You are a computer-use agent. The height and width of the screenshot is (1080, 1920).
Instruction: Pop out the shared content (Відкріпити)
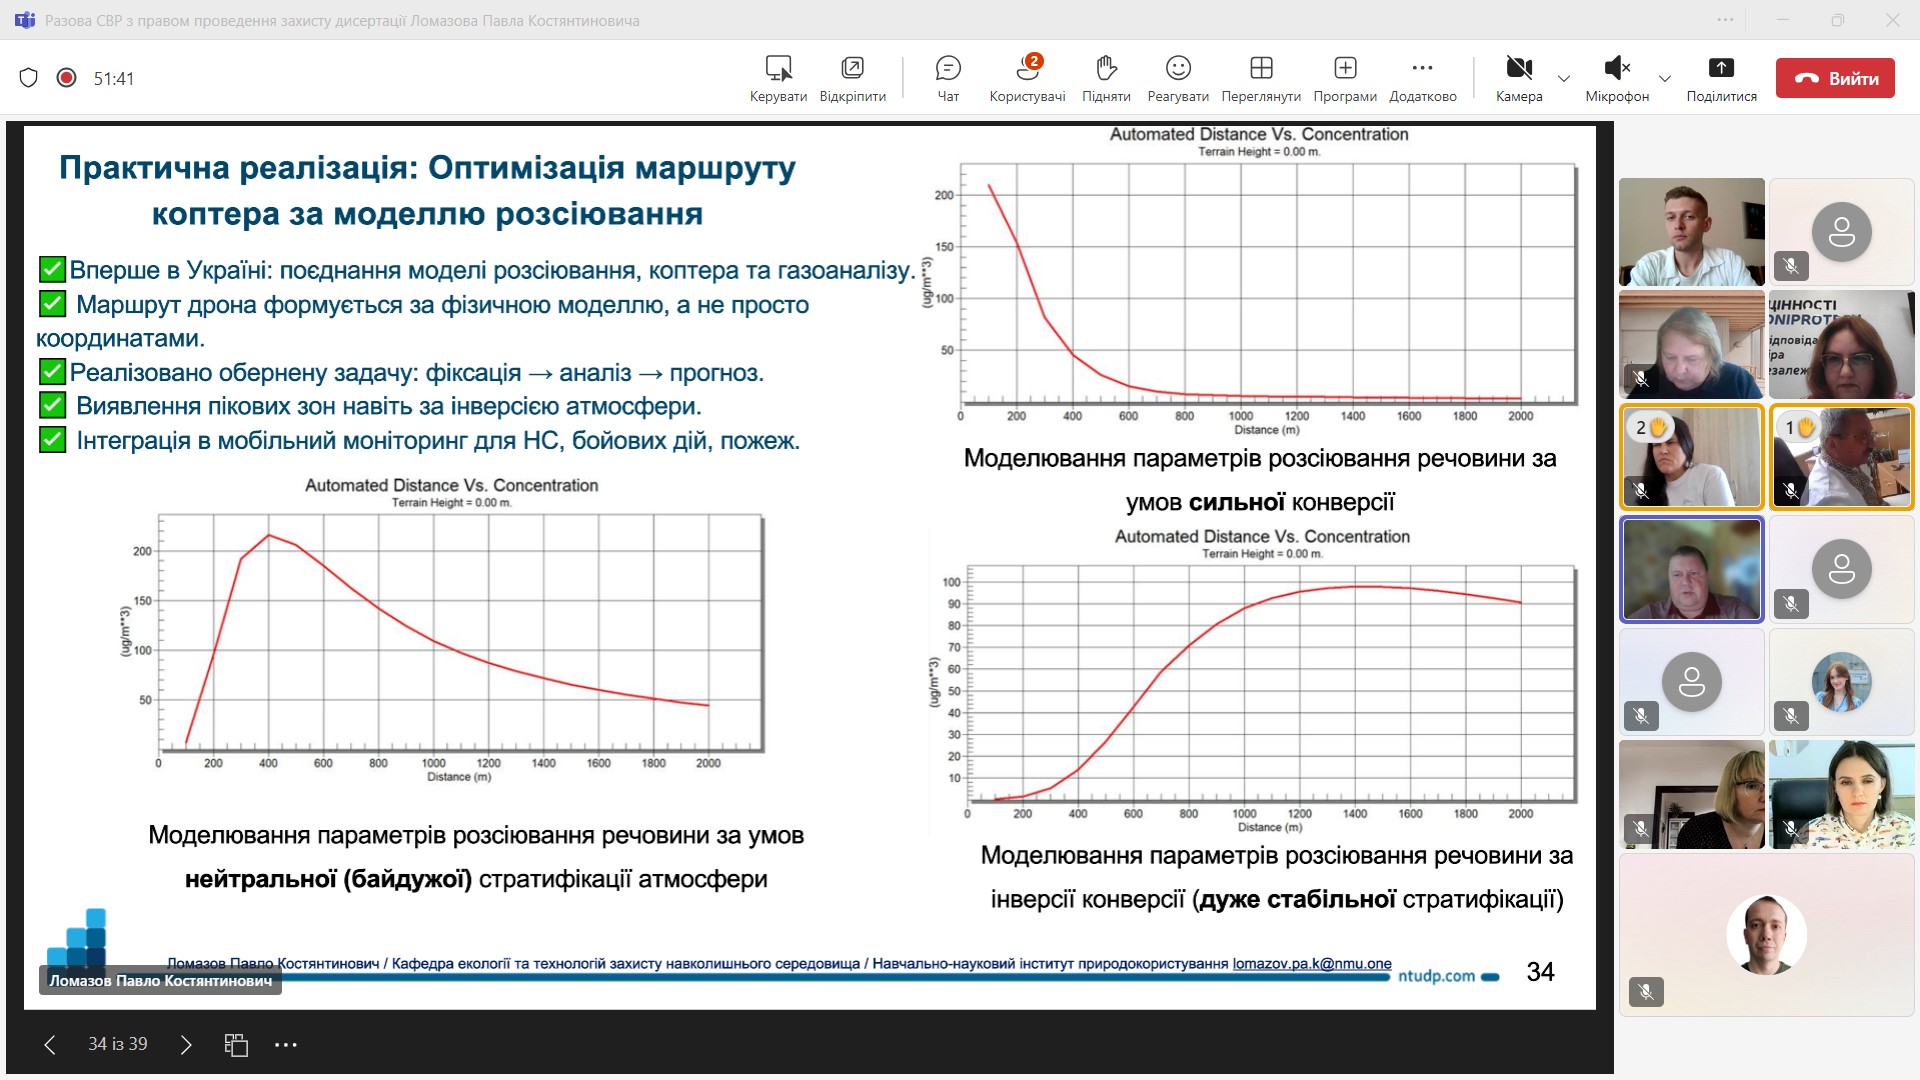coord(852,78)
